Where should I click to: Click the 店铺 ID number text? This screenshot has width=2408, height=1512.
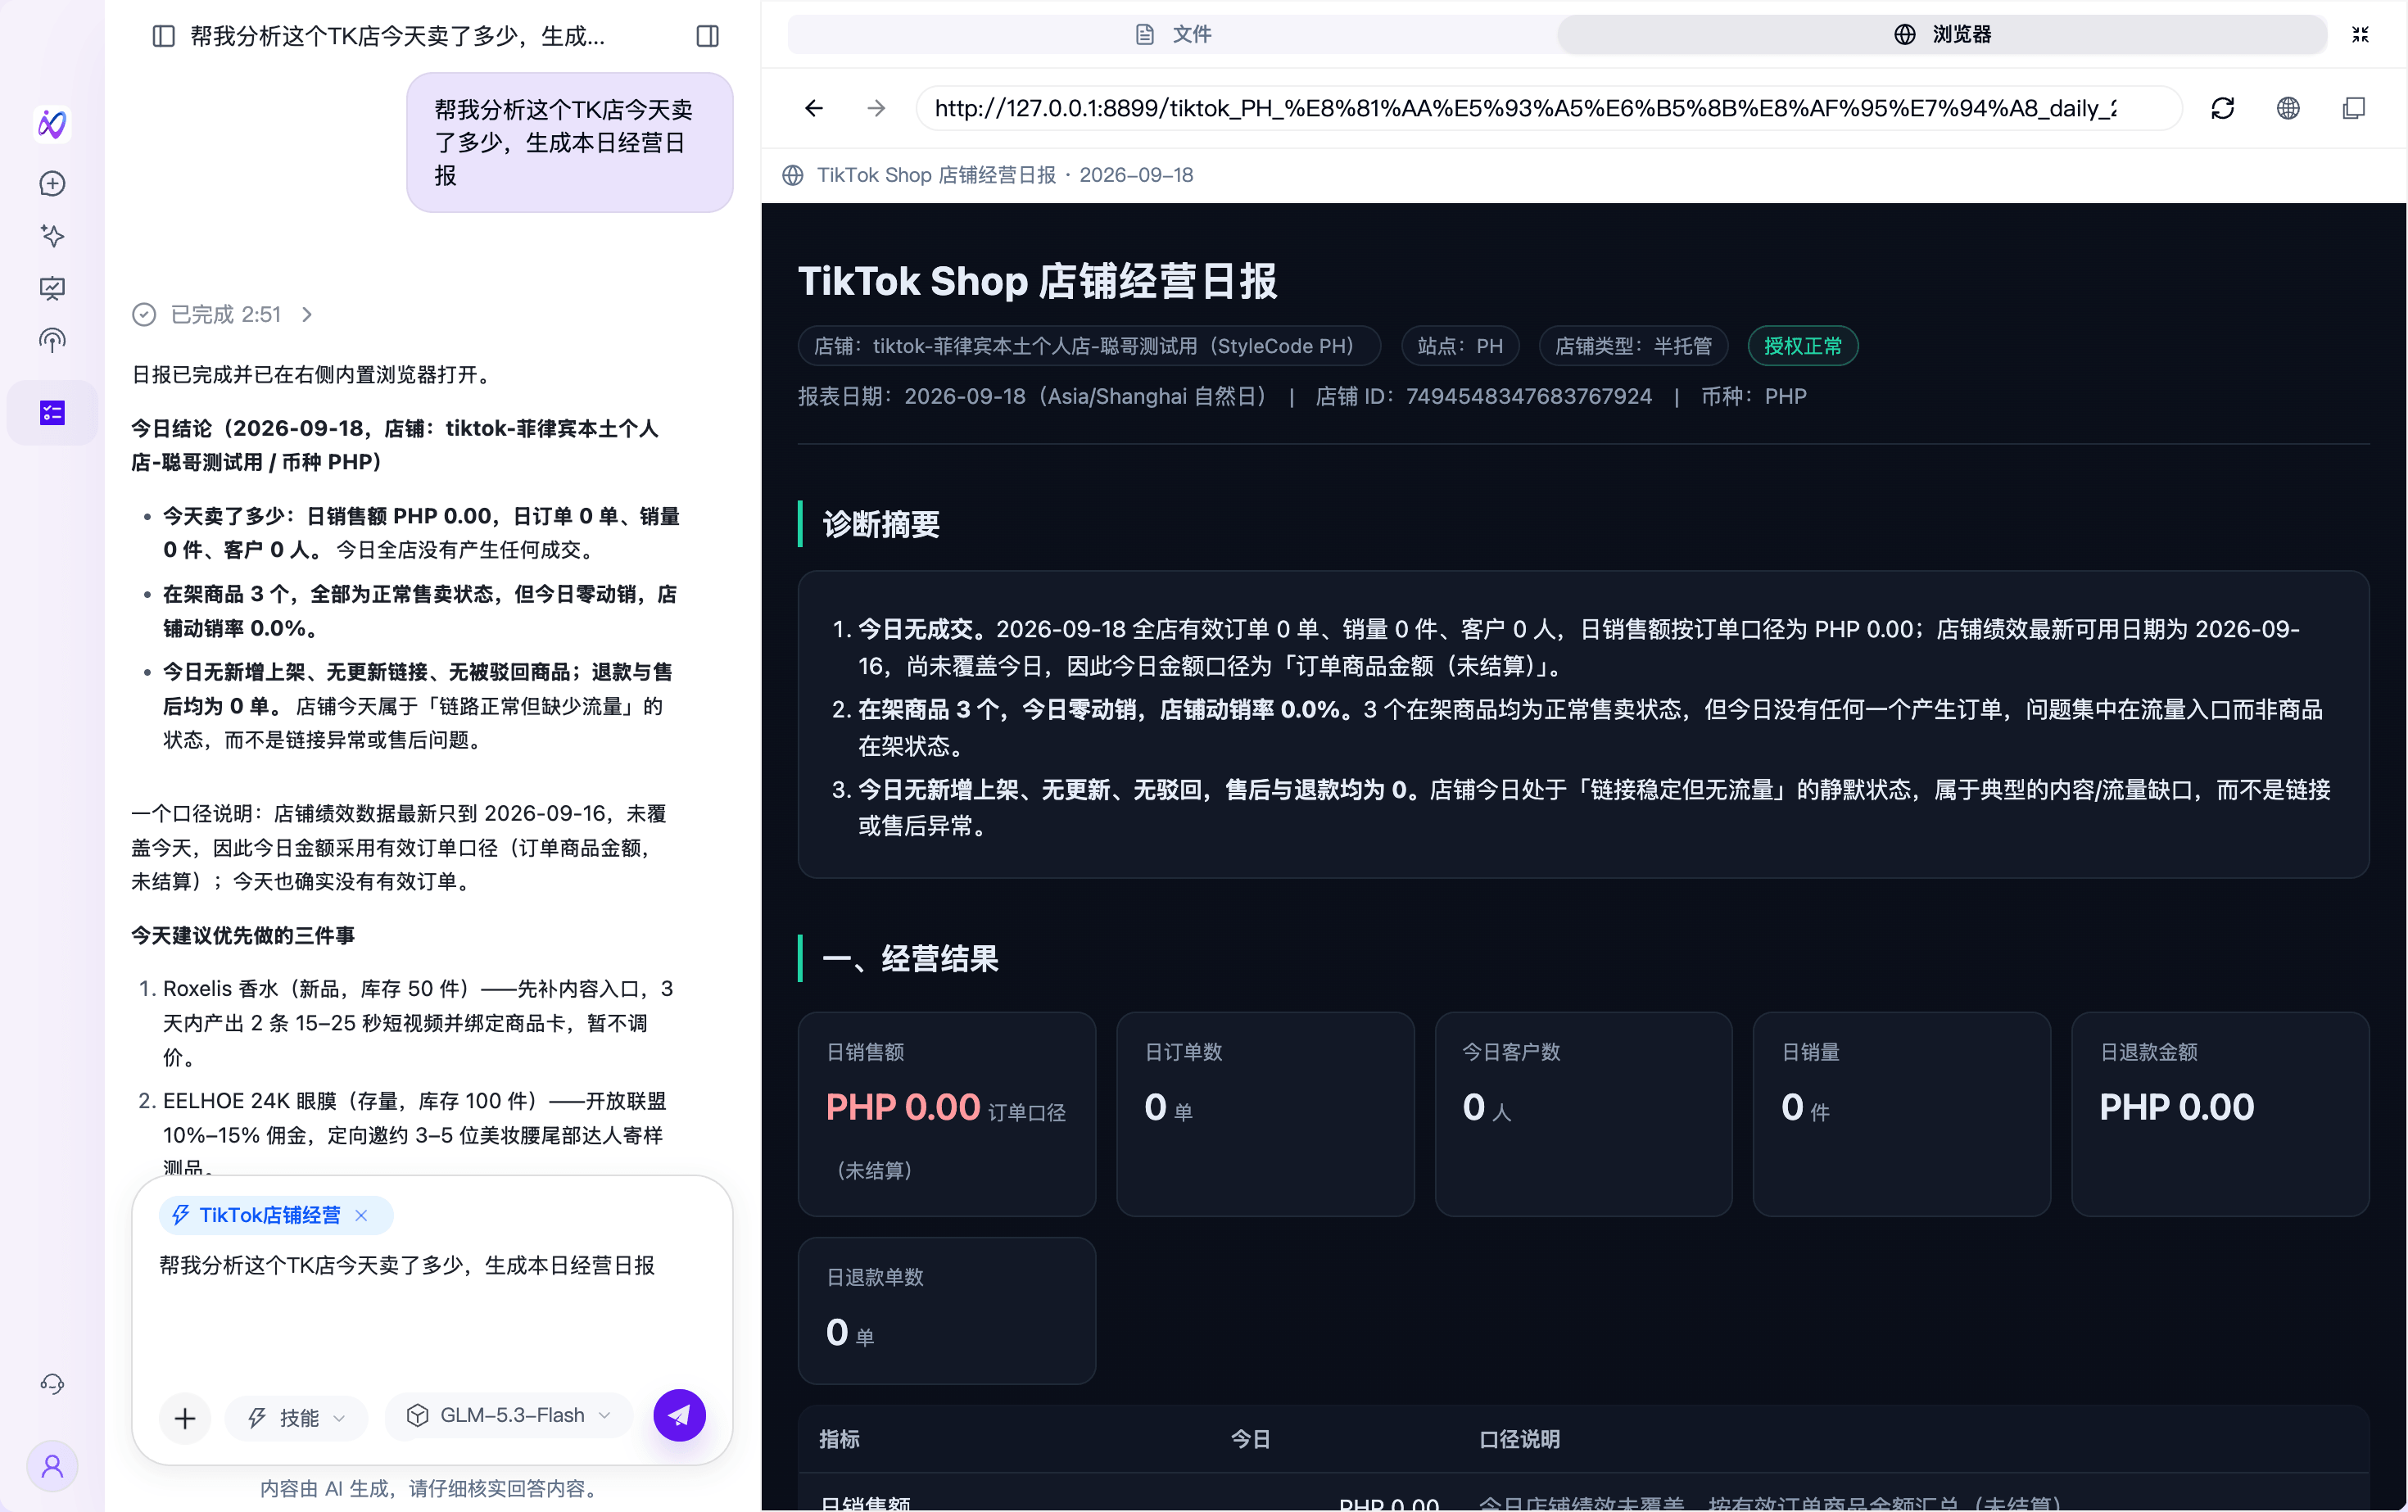click(x=1529, y=396)
